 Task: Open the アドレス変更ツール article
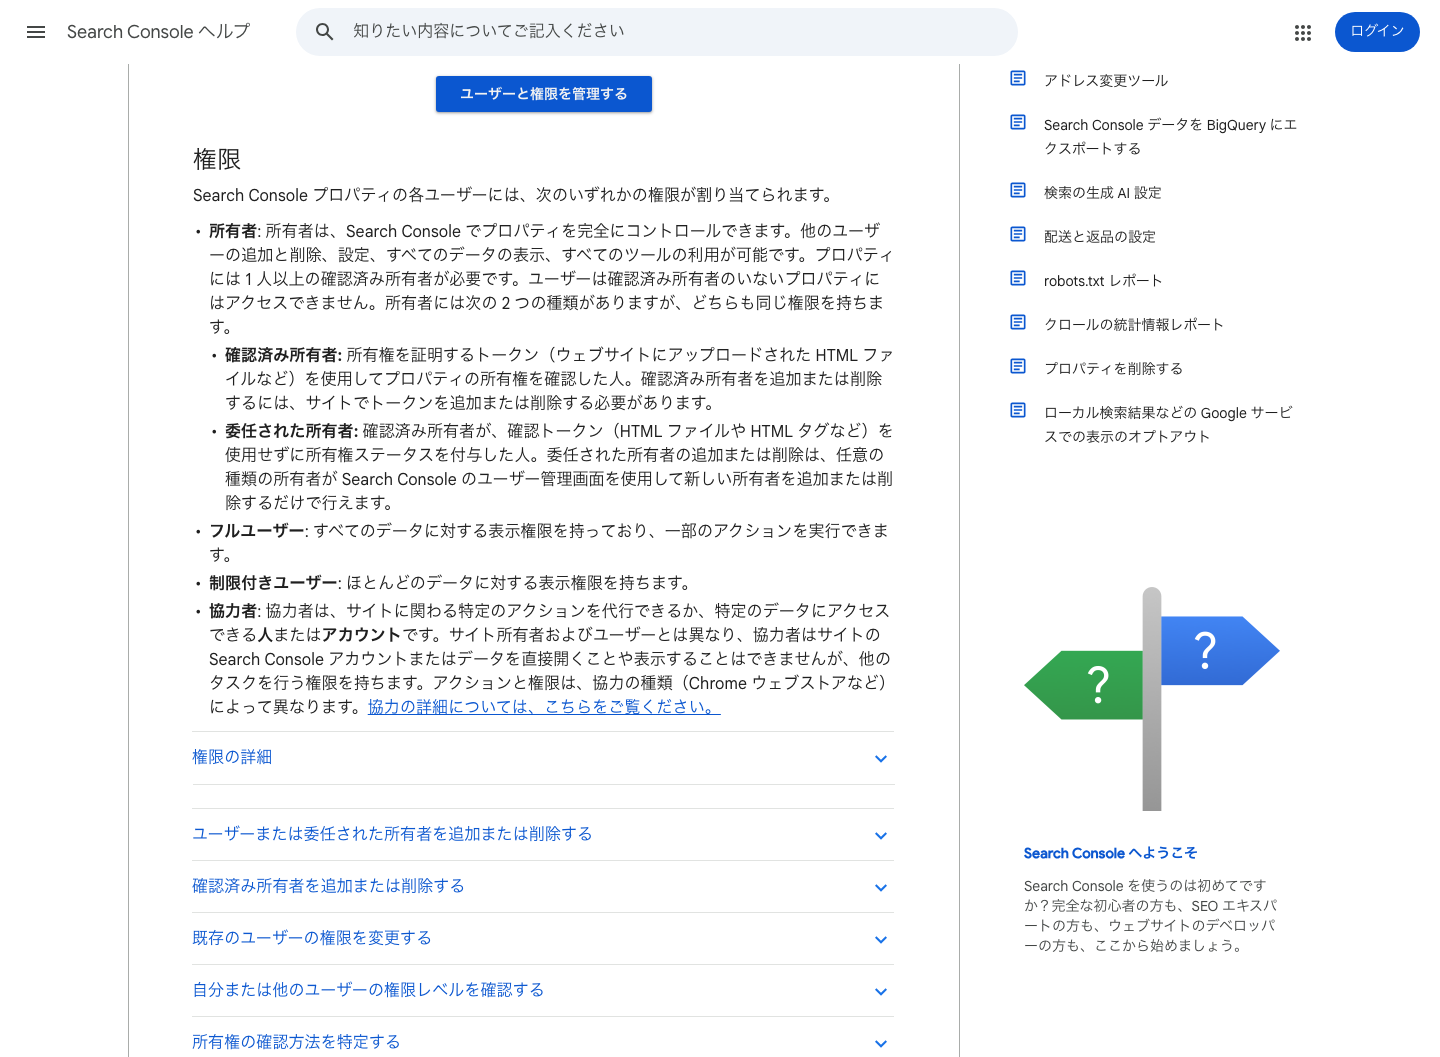[x=1106, y=81]
